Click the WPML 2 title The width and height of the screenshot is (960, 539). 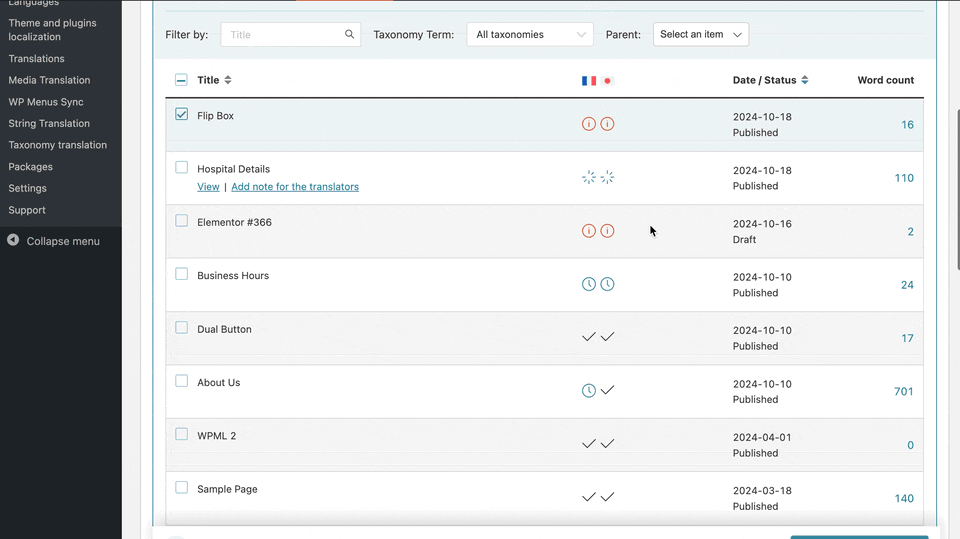coord(216,435)
